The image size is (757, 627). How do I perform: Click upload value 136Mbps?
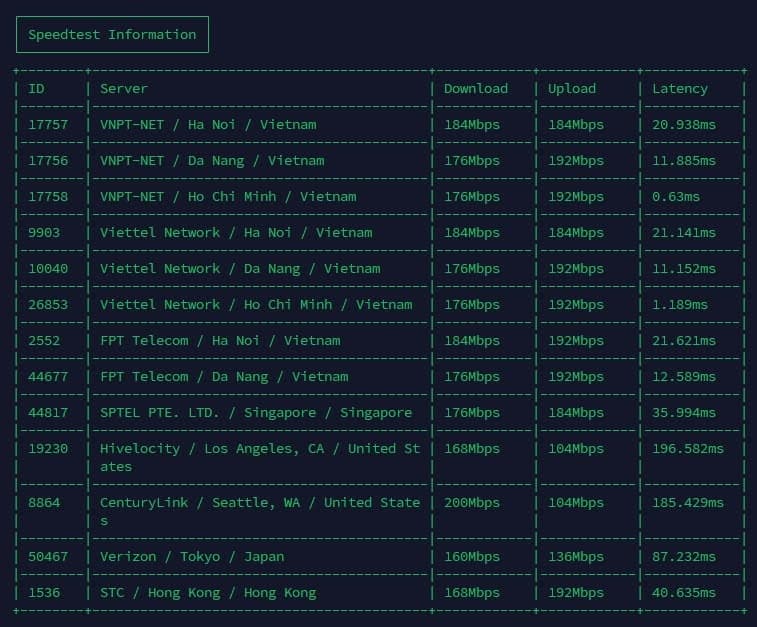pos(575,557)
